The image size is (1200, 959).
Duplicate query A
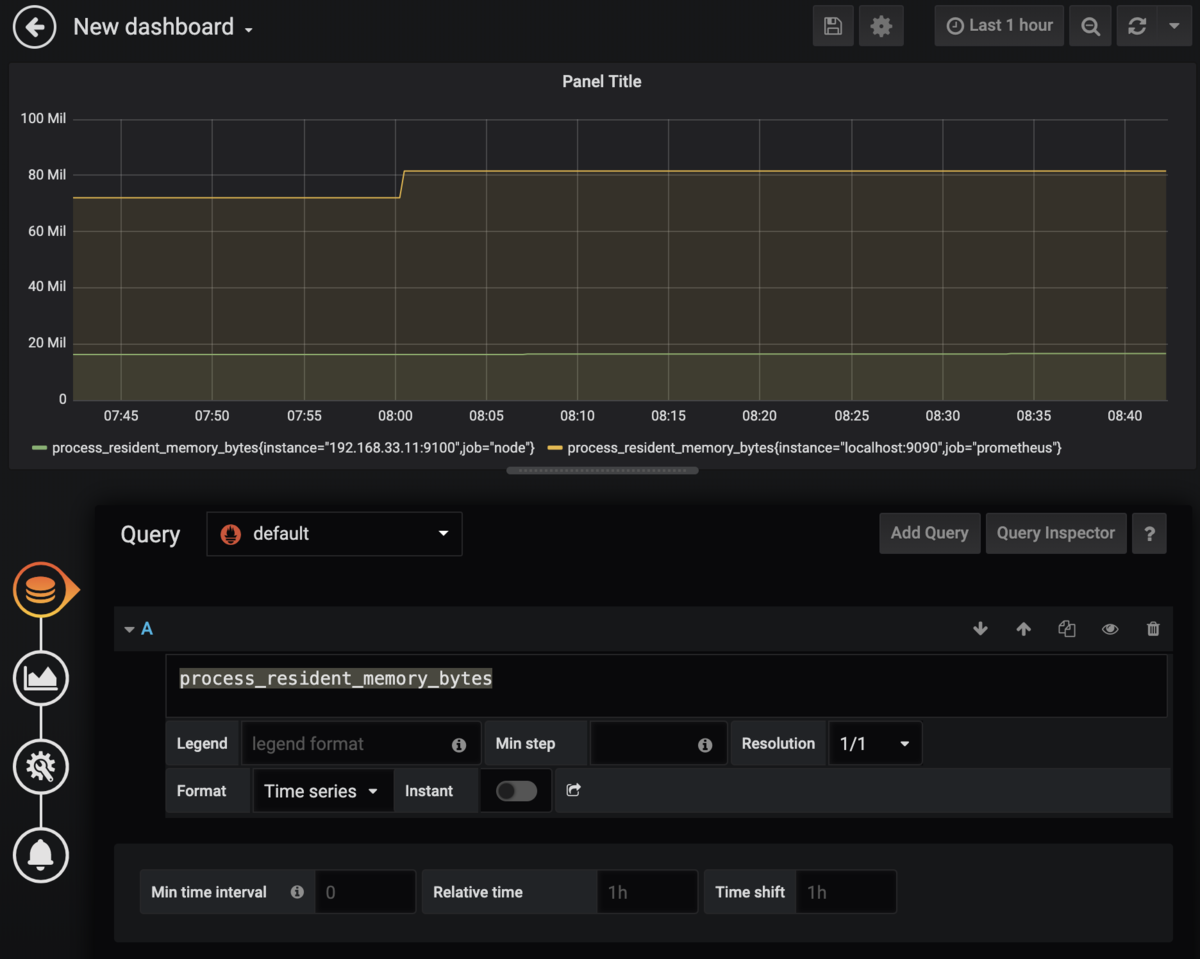tap(1067, 629)
